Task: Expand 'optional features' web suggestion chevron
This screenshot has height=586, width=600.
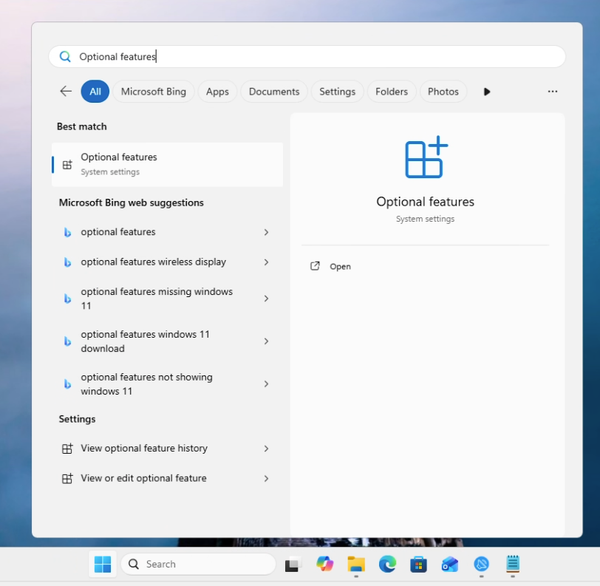Action: [x=266, y=232]
